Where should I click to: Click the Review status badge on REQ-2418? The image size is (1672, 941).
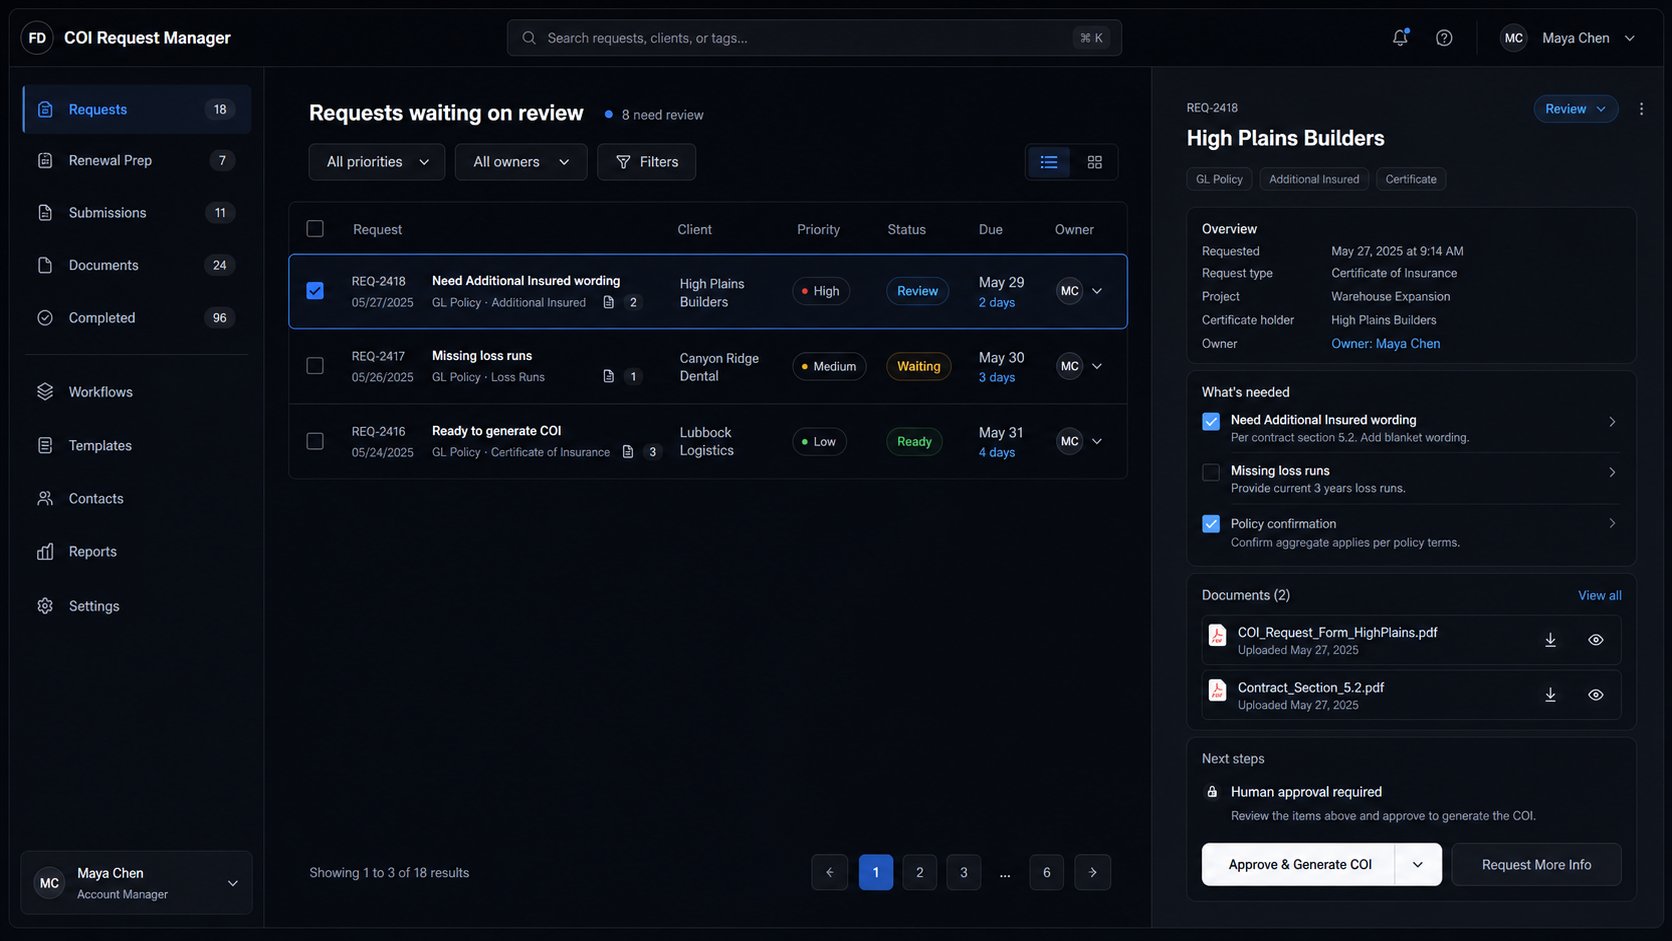[x=917, y=291]
